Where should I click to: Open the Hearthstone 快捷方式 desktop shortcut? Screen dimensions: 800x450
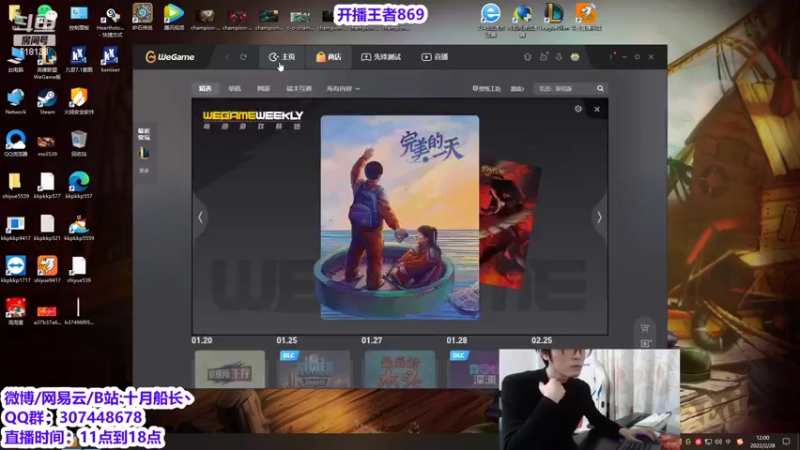click(110, 21)
